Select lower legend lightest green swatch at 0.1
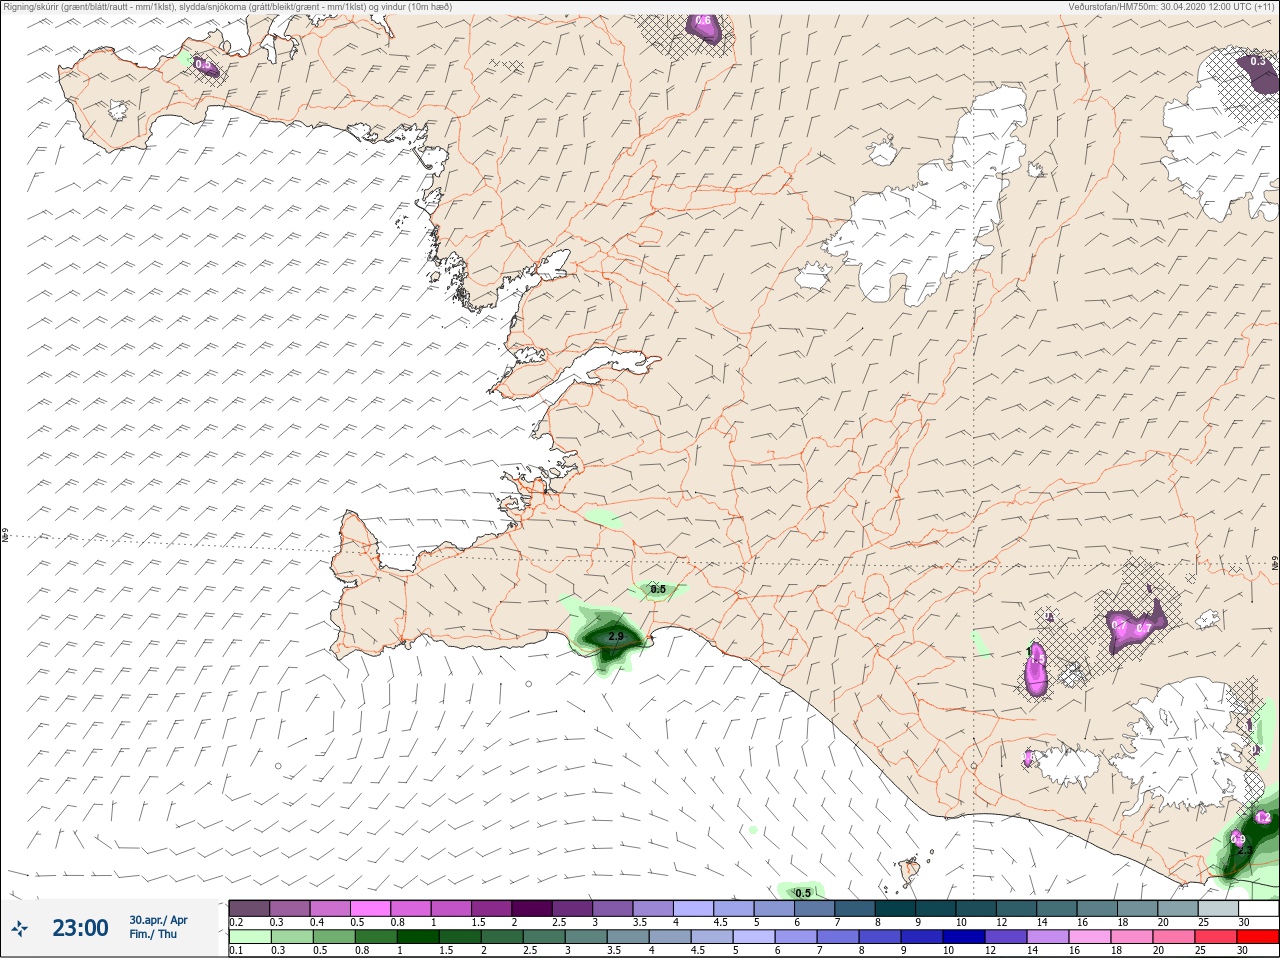The width and height of the screenshot is (1280, 958). click(x=249, y=937)
